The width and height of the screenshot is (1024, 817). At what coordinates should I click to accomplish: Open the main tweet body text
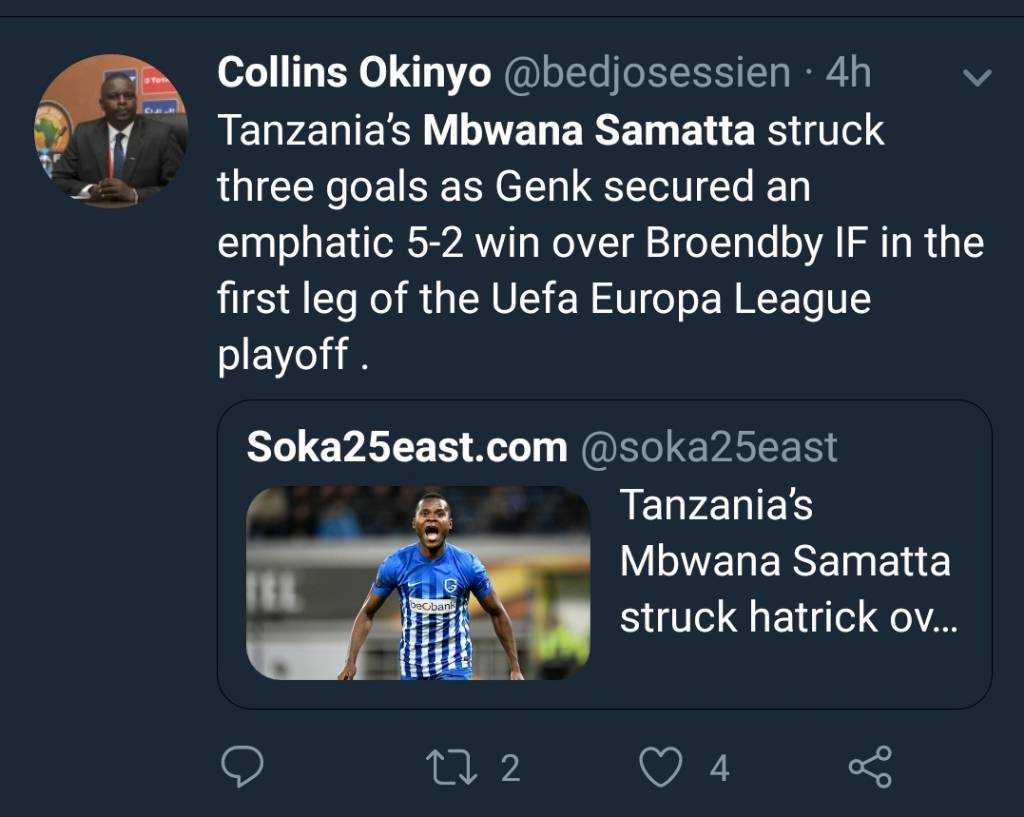[601, 243]
